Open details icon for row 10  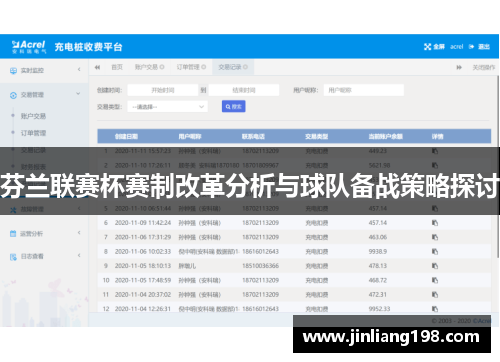coord(435,280)
